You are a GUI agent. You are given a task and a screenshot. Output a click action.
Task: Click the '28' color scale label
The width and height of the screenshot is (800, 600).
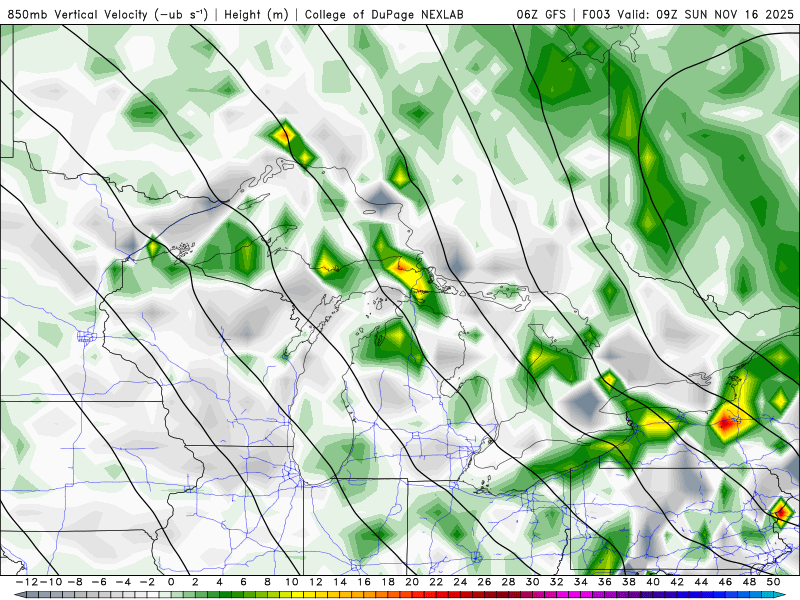tap(509, 582)
